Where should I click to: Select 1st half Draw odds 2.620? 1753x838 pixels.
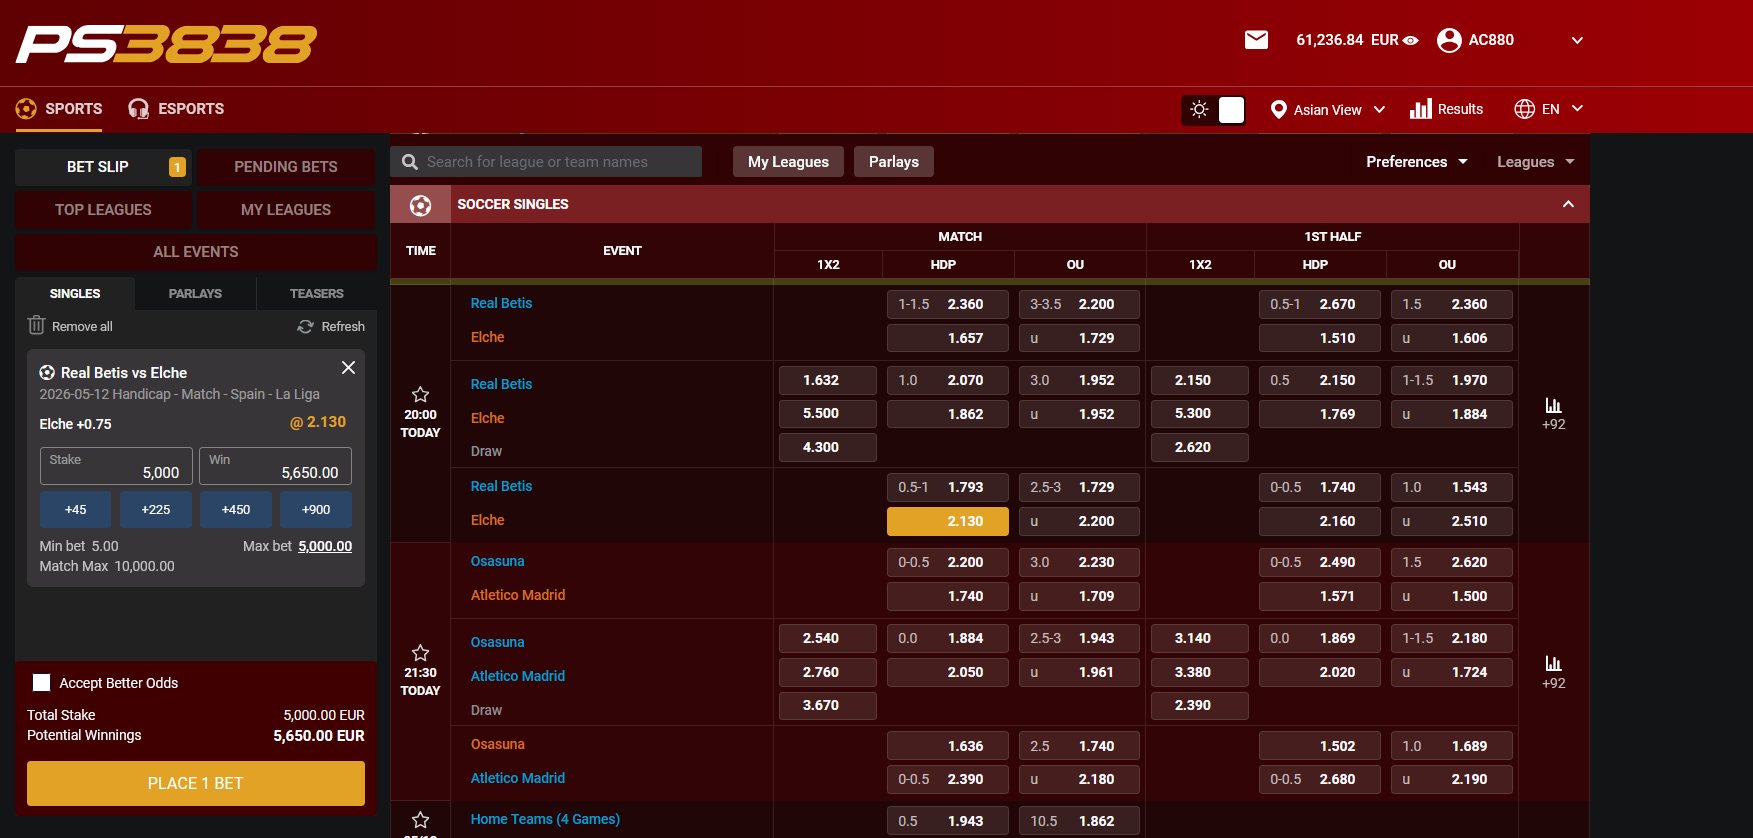coord(1200,447)
